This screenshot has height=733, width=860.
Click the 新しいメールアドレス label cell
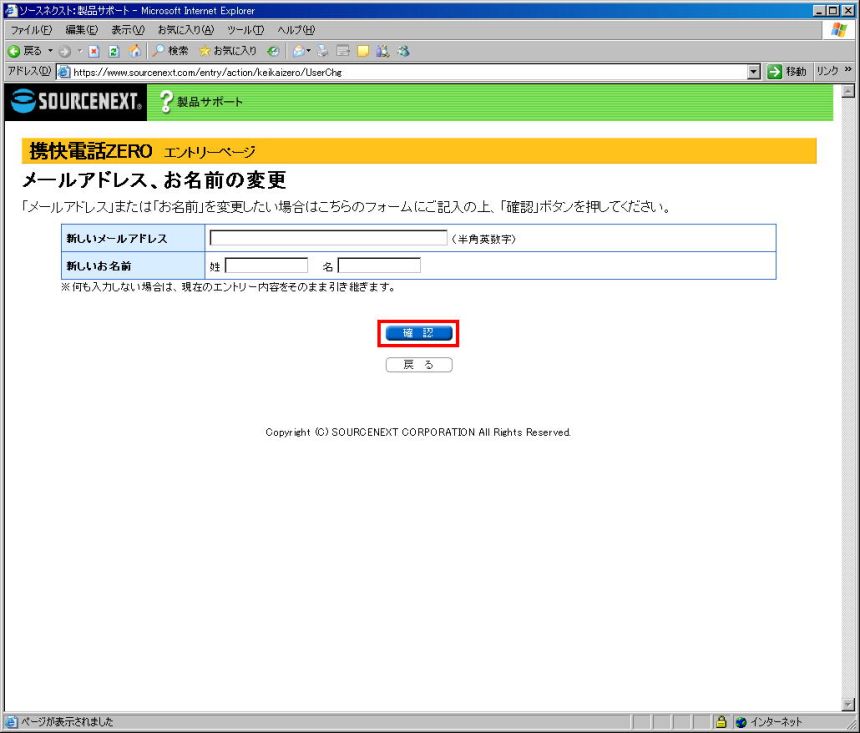133,238
